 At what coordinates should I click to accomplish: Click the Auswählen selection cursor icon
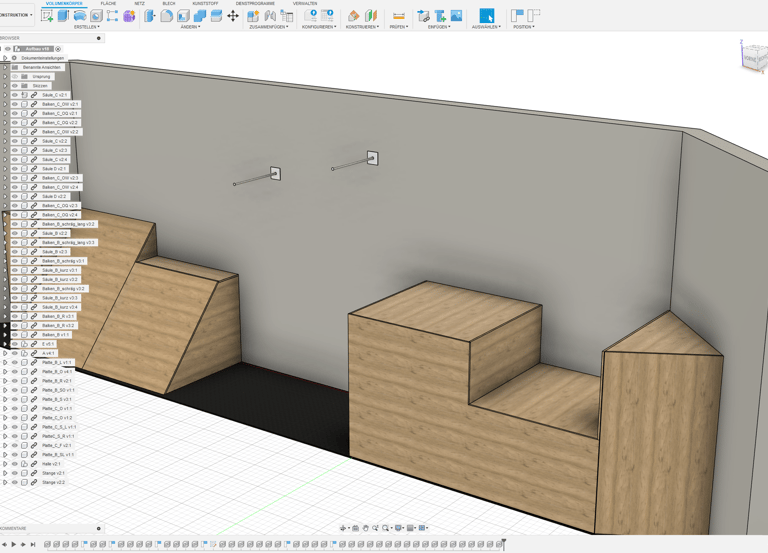(x=486, y=15)
